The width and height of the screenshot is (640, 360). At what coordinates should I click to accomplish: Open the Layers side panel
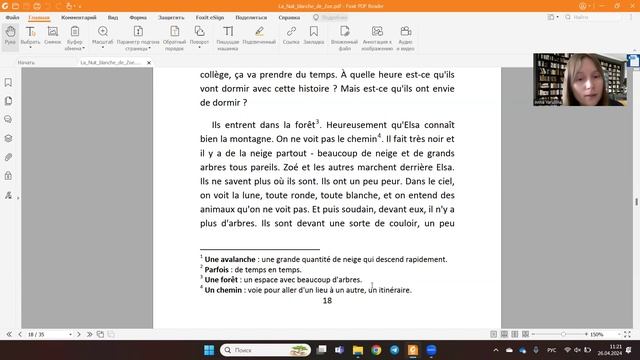(x=8, y=138)
